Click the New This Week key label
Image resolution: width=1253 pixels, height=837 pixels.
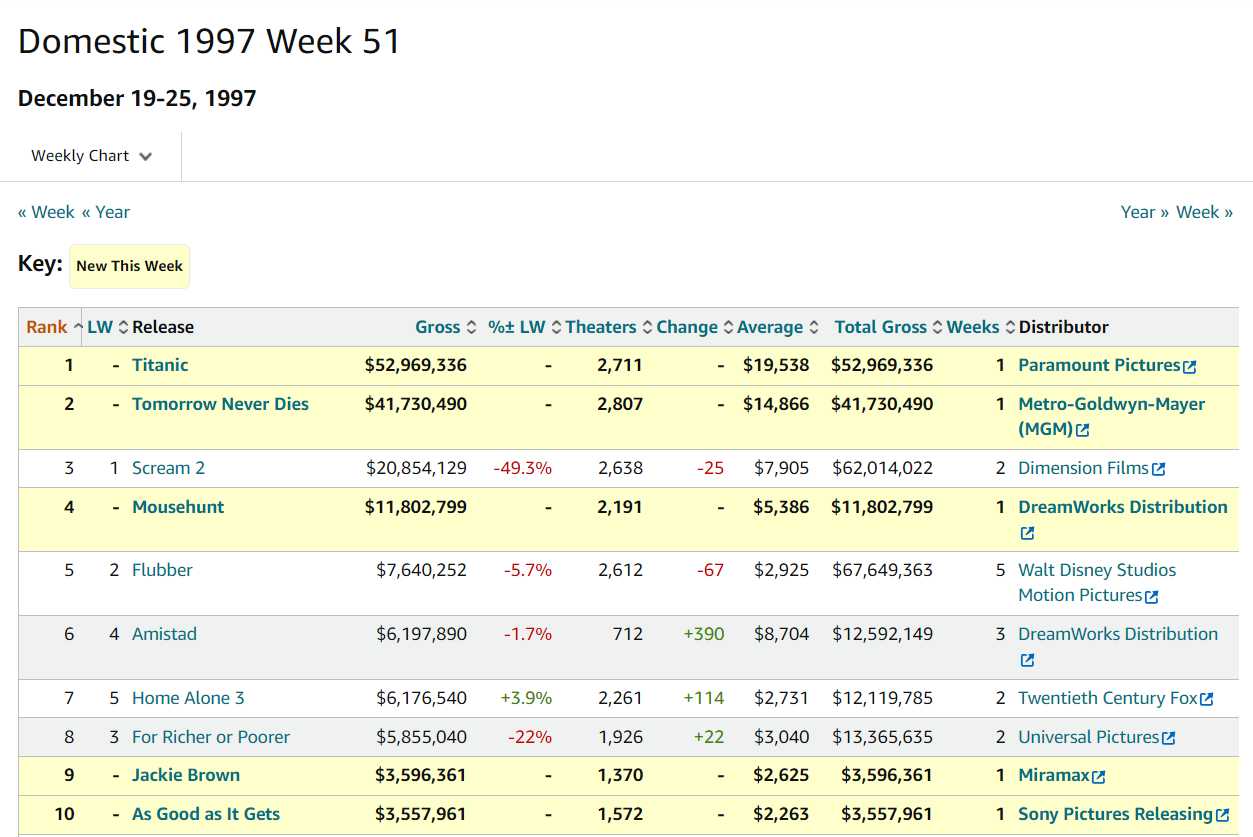[129, 266]
